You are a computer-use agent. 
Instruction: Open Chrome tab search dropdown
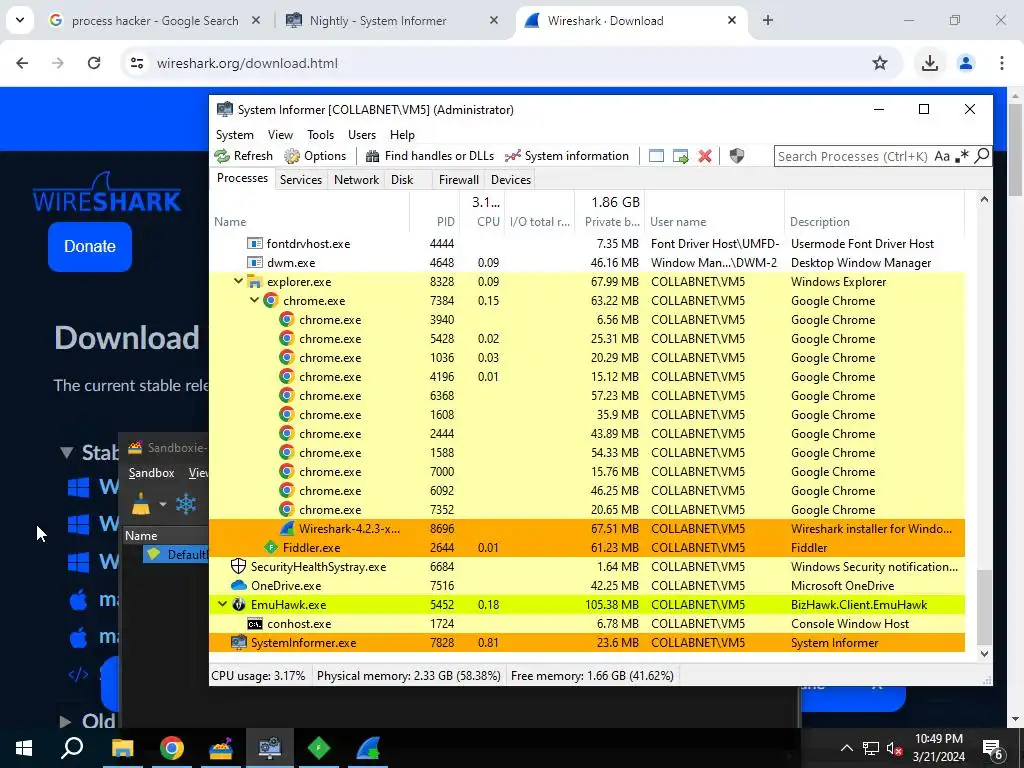[x=20, y=20]
